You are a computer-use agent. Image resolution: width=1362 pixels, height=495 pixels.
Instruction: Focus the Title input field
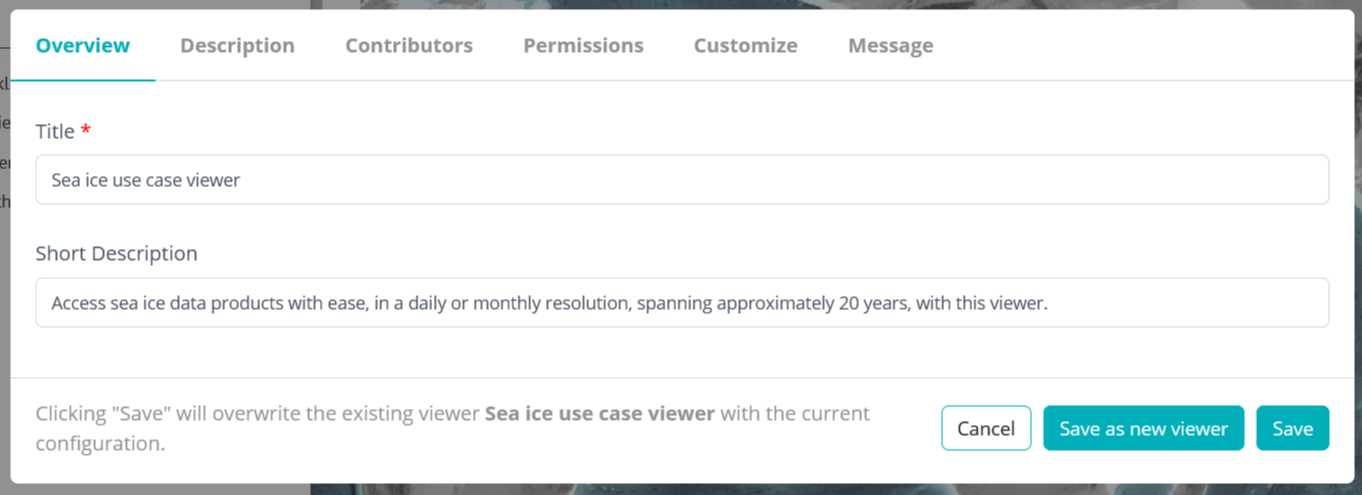[x=682, y=180]
